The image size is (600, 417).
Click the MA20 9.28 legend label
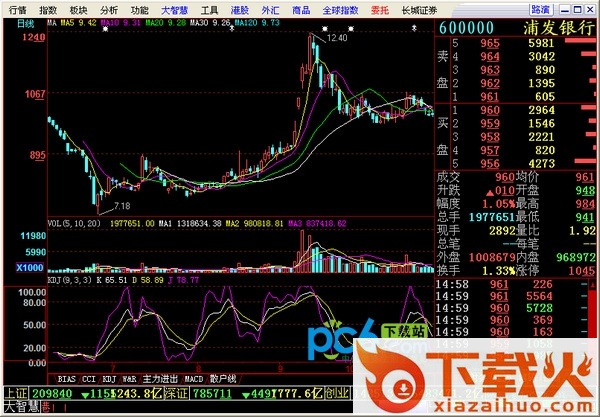pyautogui.click(x=166, y=23)
